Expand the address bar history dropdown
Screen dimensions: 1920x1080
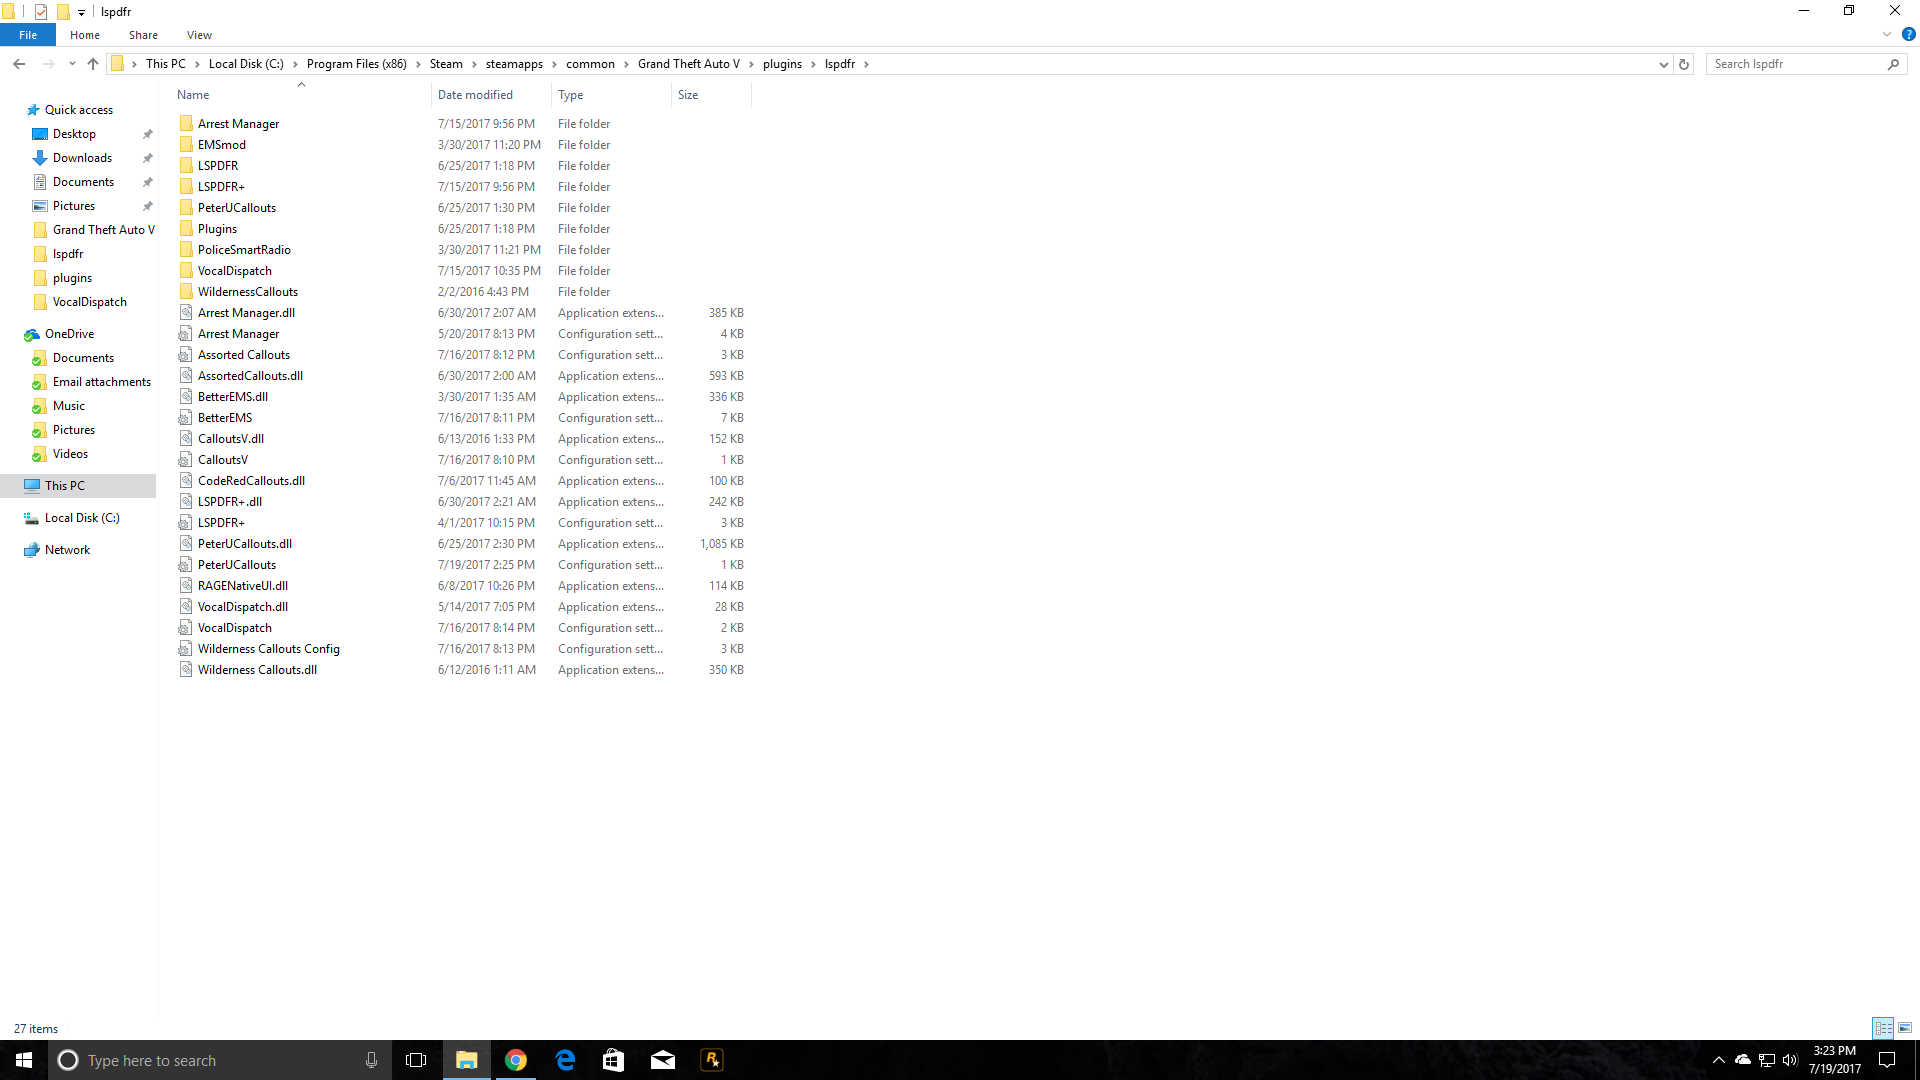[1663, 64]
